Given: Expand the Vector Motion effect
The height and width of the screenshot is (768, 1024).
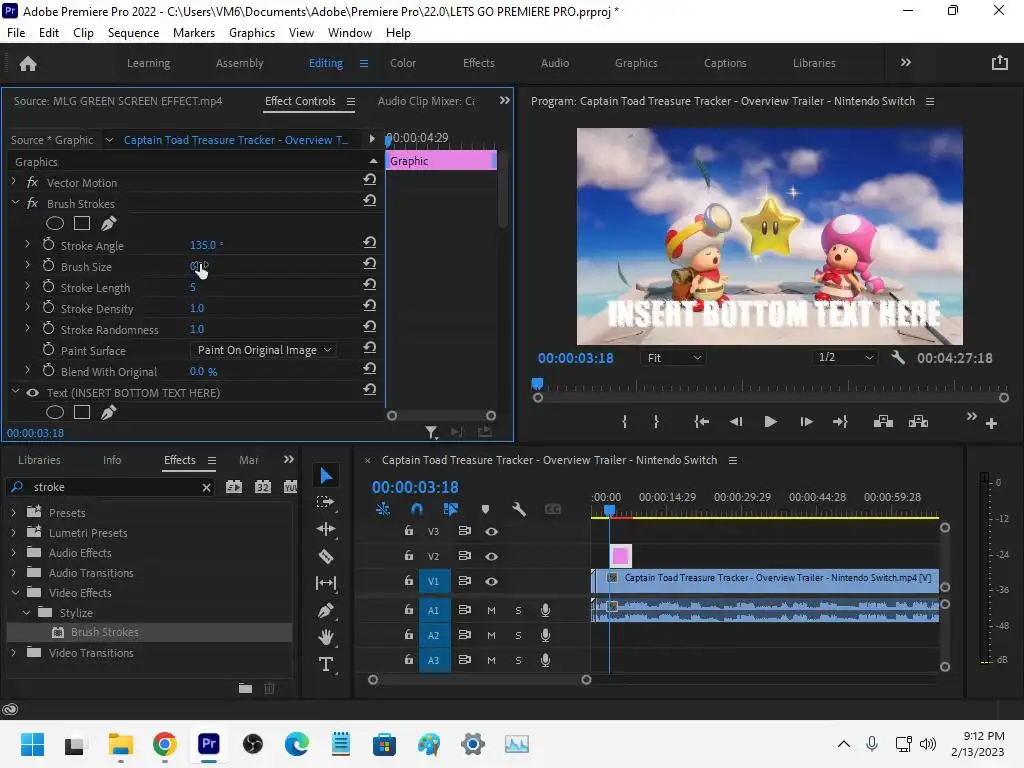Looking at the screenshot, I should 13,181.
